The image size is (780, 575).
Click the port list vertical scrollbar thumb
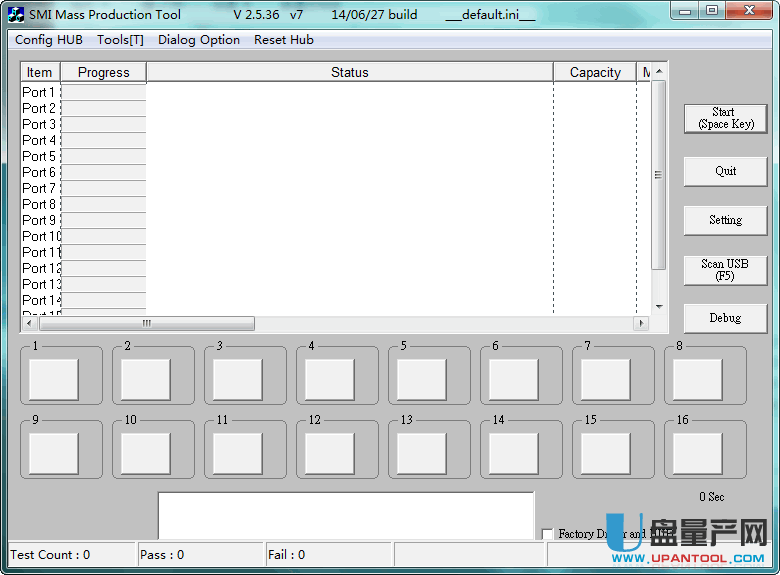[658, 175]
